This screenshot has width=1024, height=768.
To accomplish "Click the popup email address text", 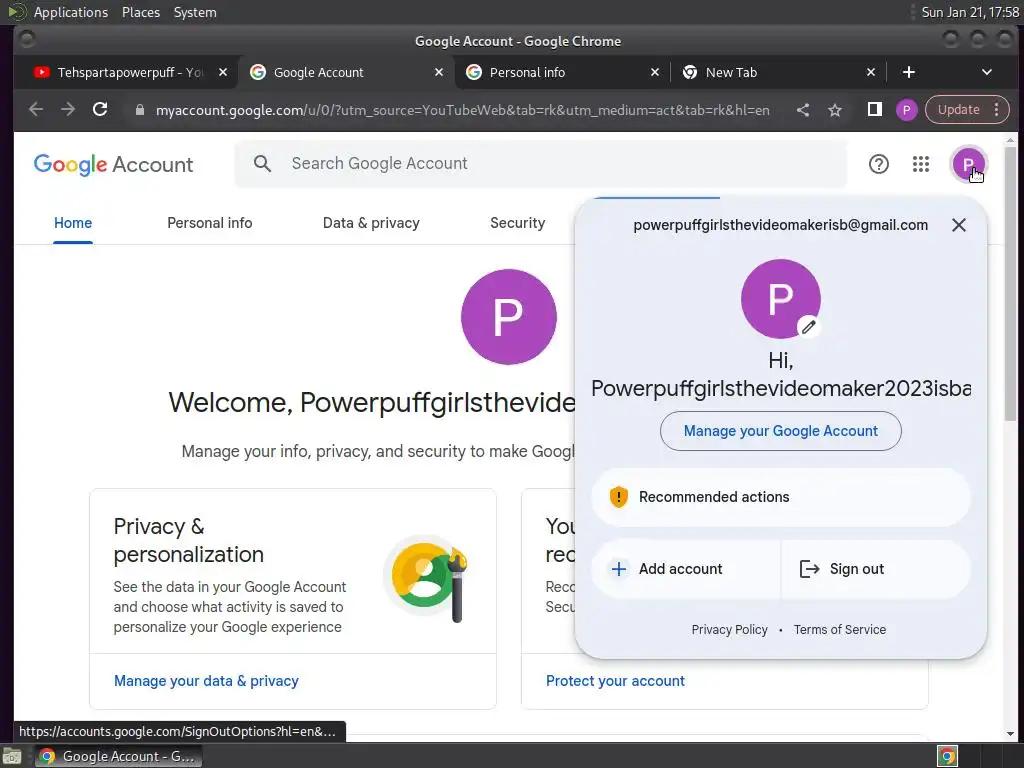I will [780, 225].
